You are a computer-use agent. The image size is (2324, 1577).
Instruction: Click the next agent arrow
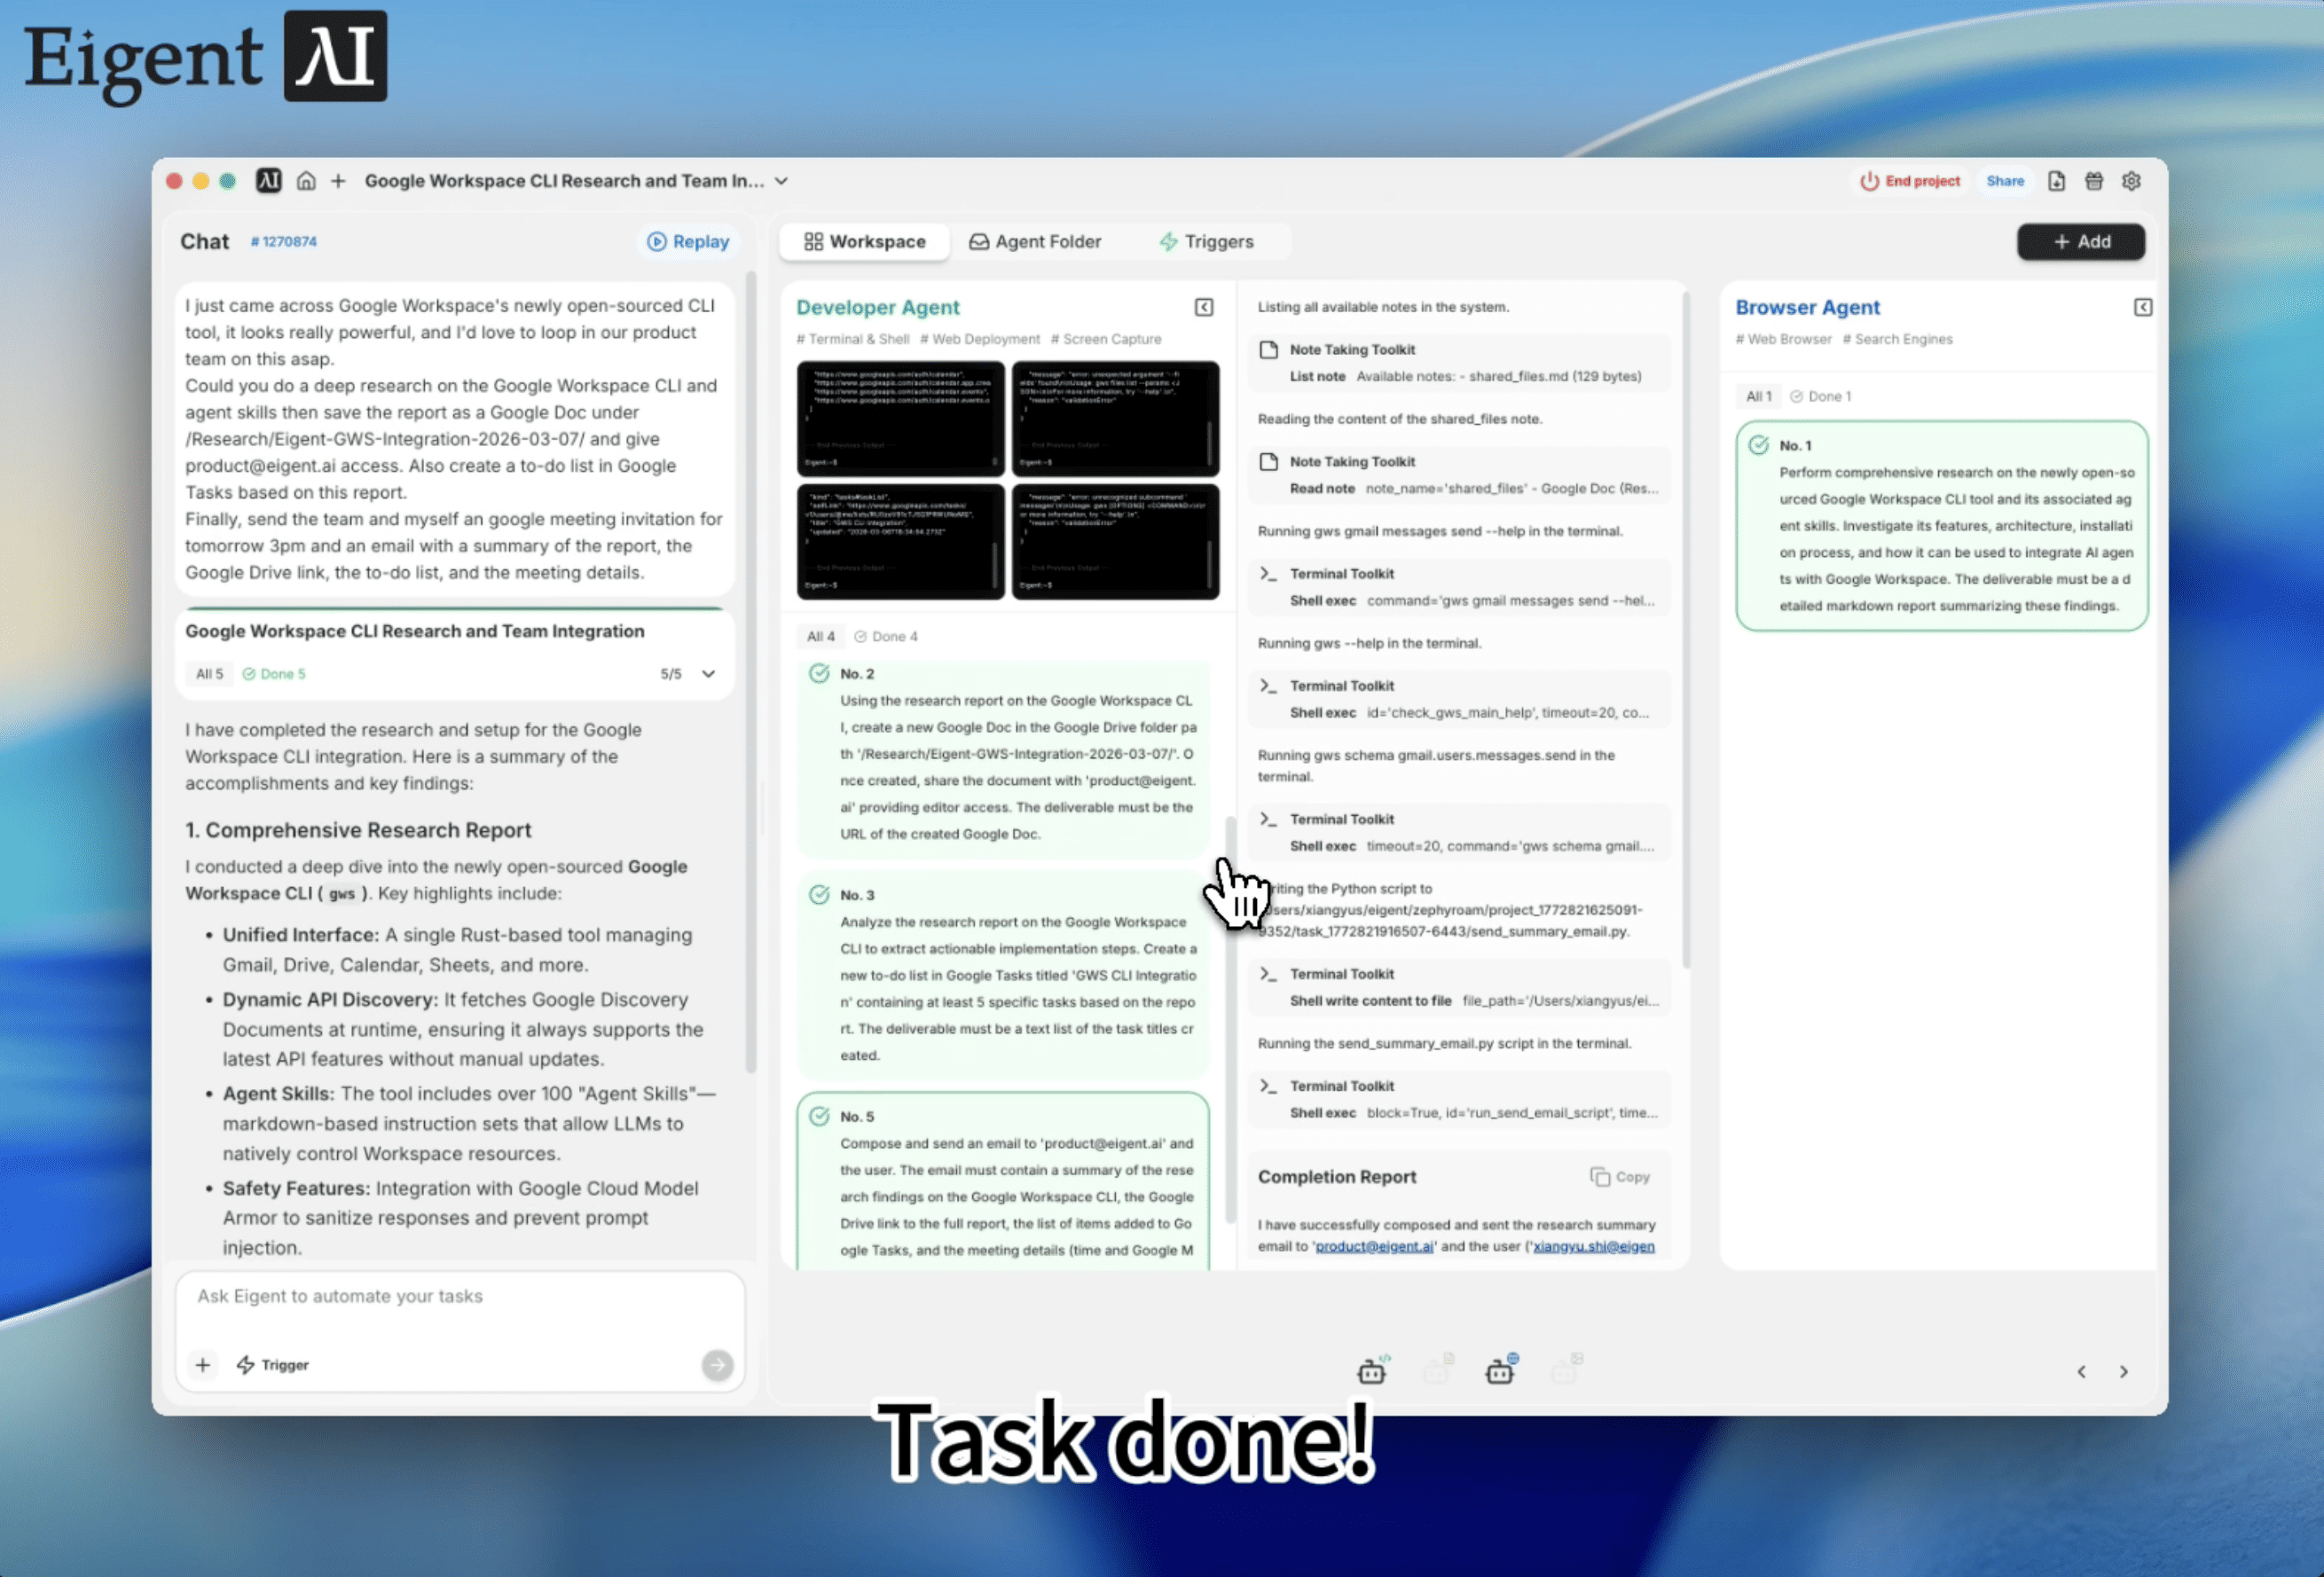tap(2123, 1372)
